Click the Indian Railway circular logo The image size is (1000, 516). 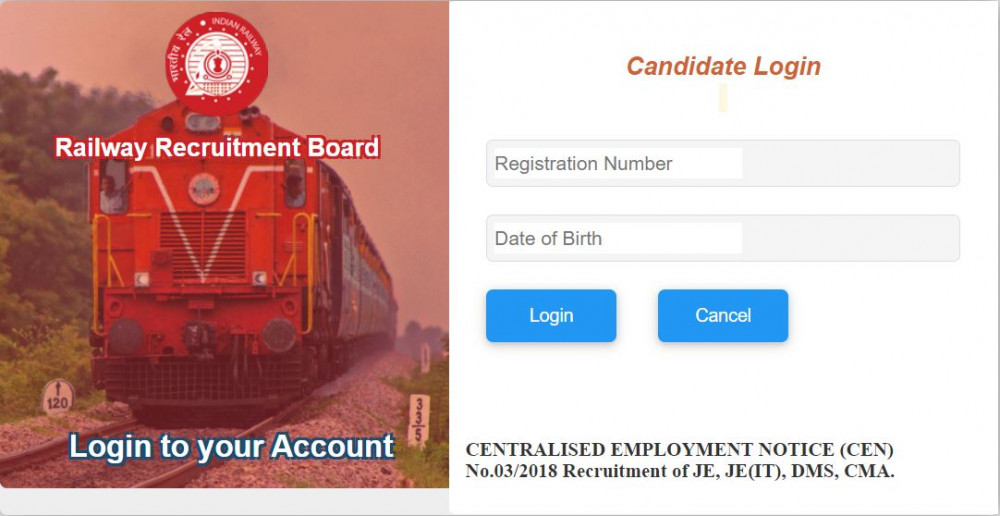(x=216, y=64)
